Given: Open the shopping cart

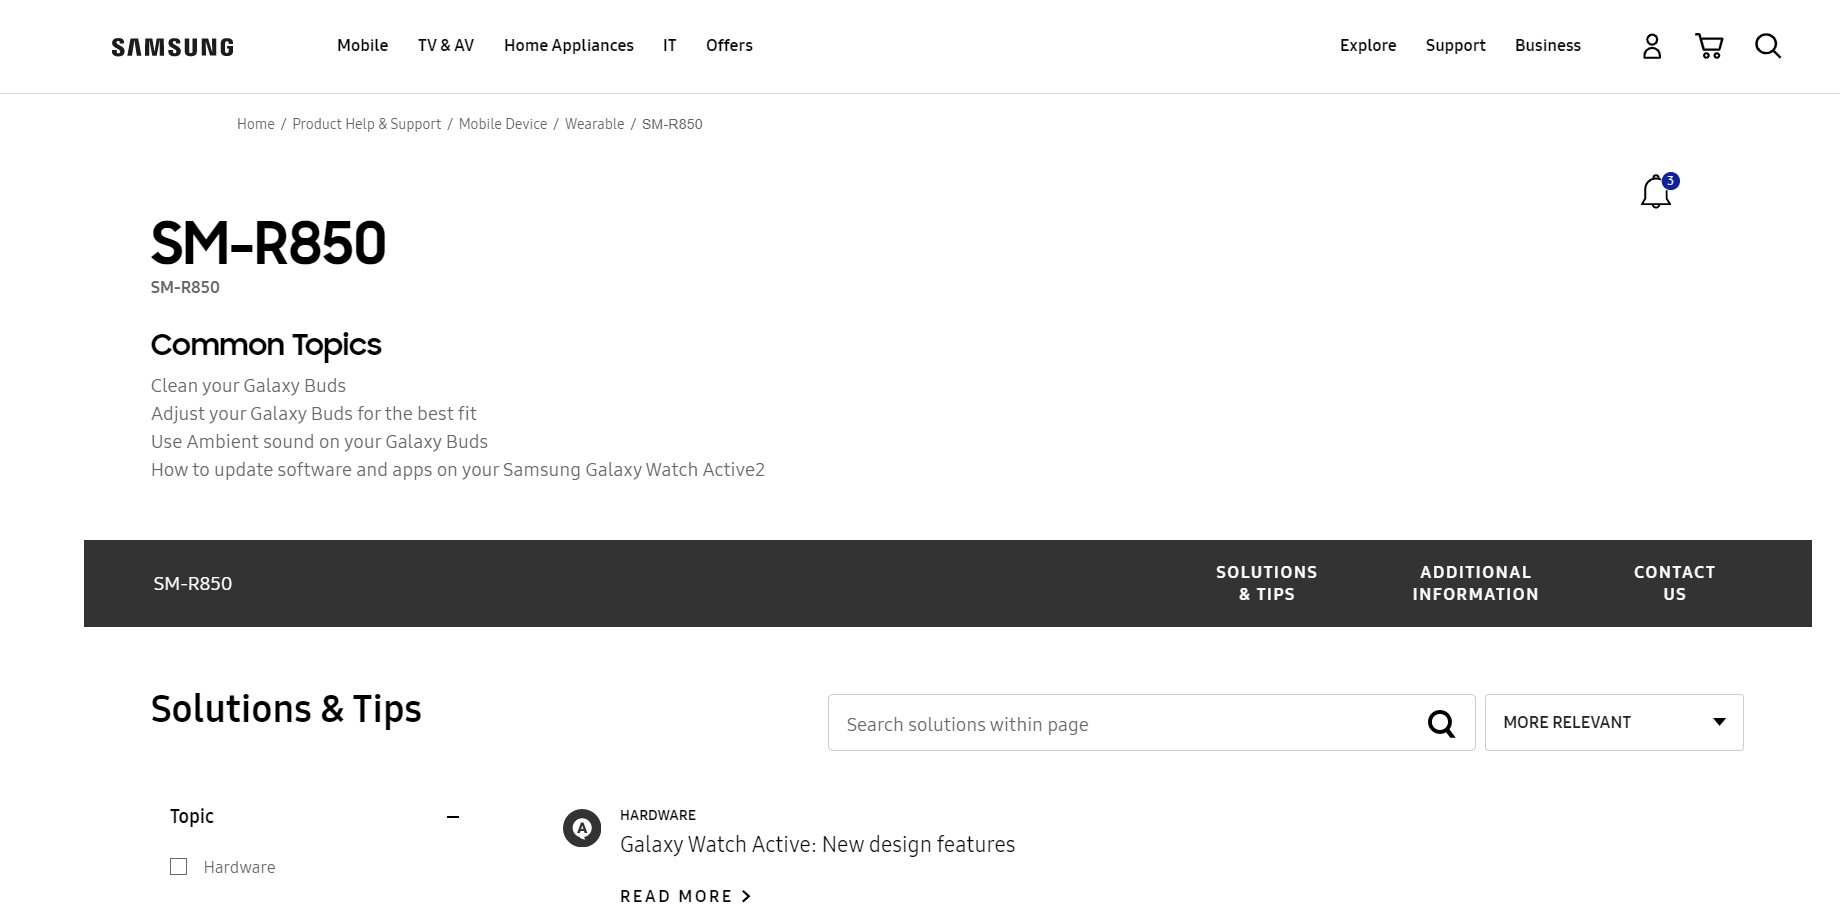Looking at the screenshot, I should tap(1709, 46).
